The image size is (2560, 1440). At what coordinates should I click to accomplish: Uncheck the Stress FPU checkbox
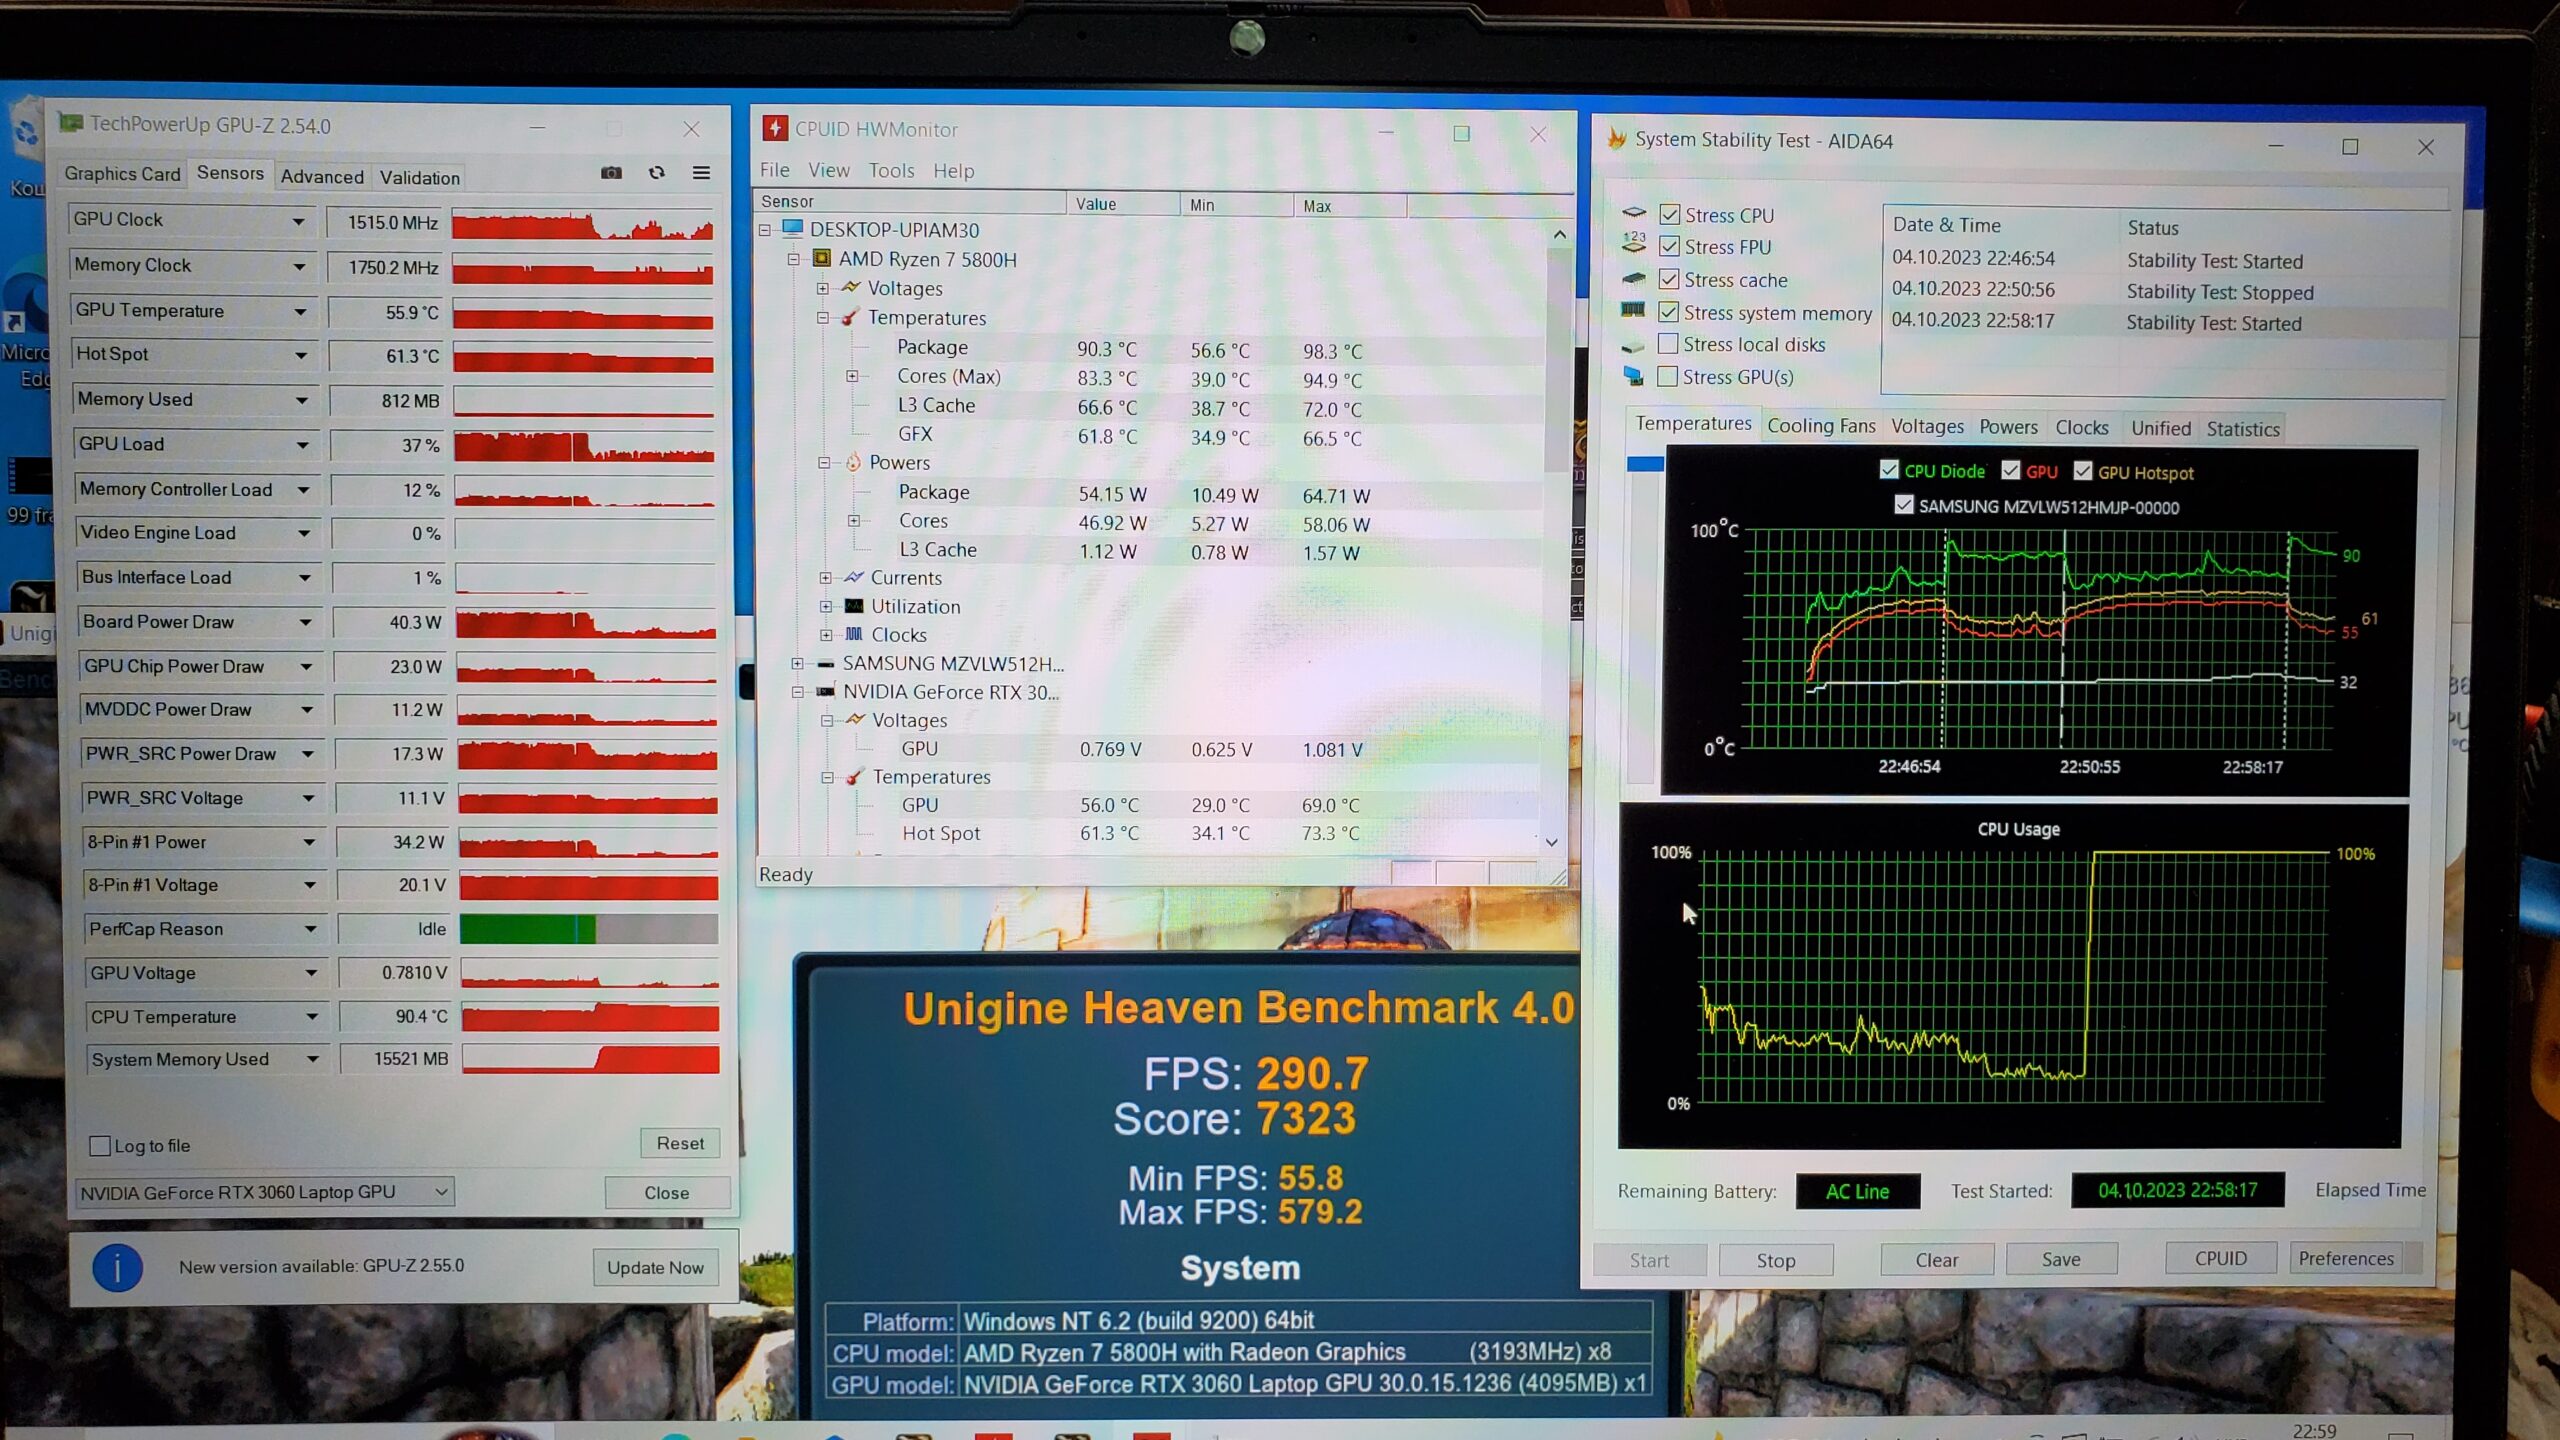tap(1669, 247)
